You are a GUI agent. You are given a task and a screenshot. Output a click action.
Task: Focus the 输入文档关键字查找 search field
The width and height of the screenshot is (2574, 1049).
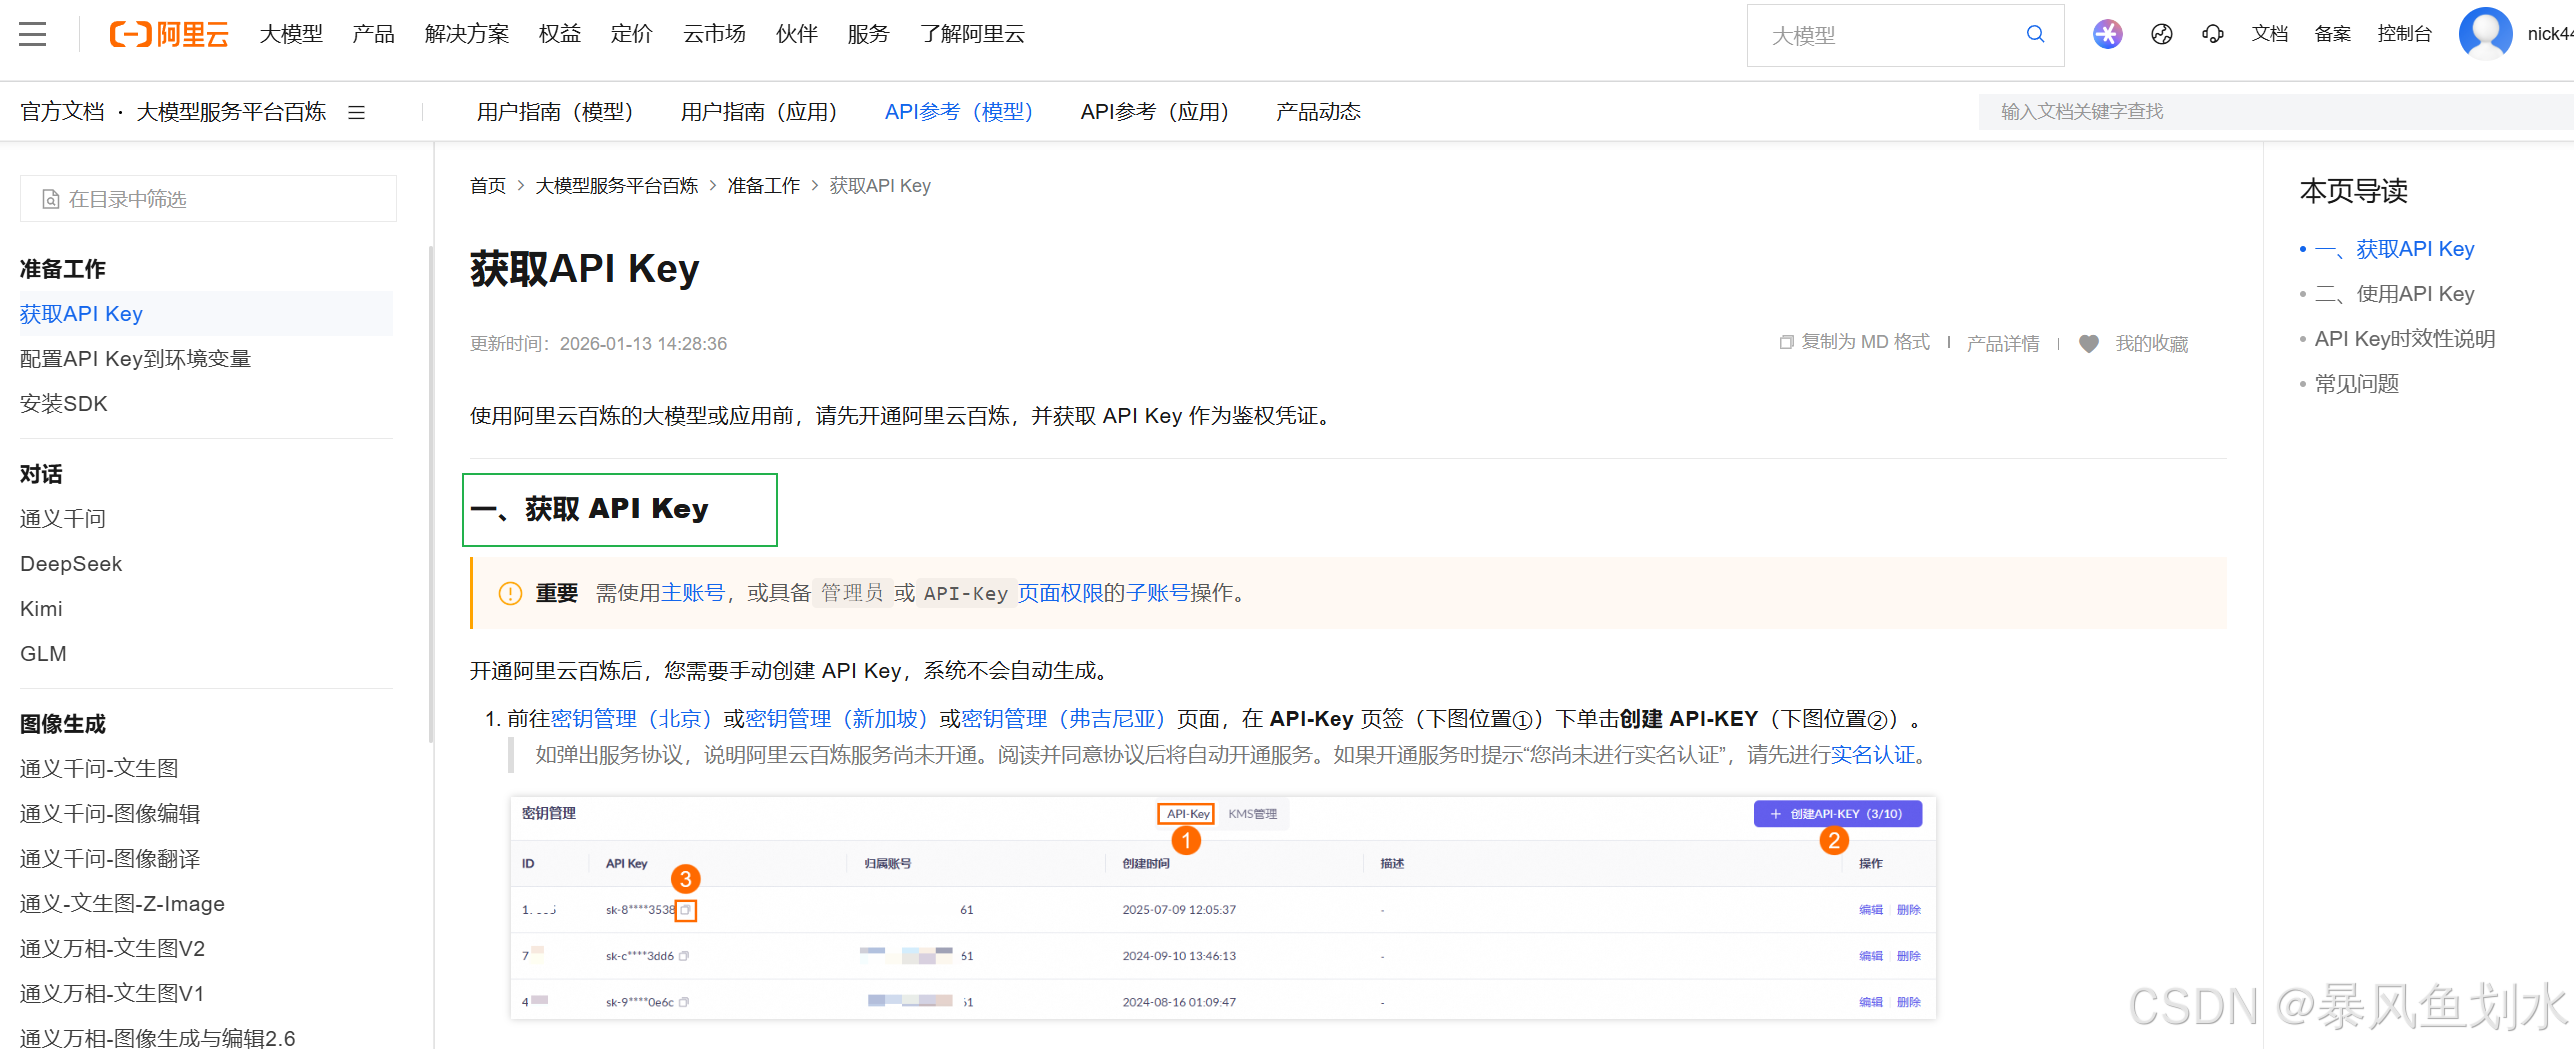pos(2276,112)
